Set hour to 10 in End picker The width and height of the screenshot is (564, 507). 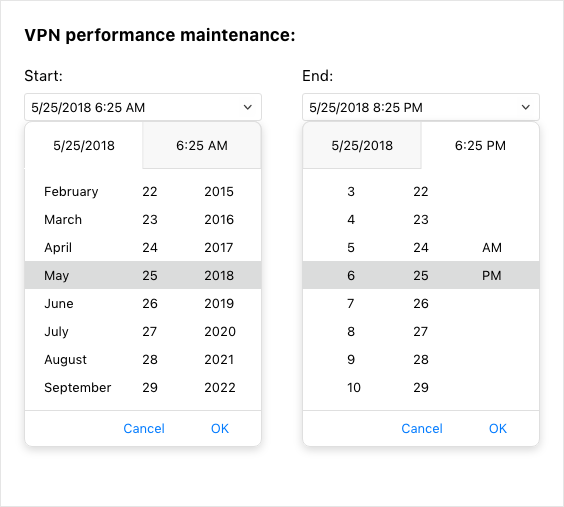354,388
